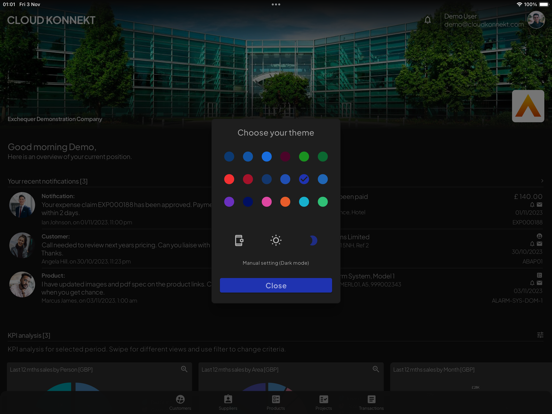Screen dimensions: 552x414
Task: Click the three dots at top center
Action: tap(276, 5)
